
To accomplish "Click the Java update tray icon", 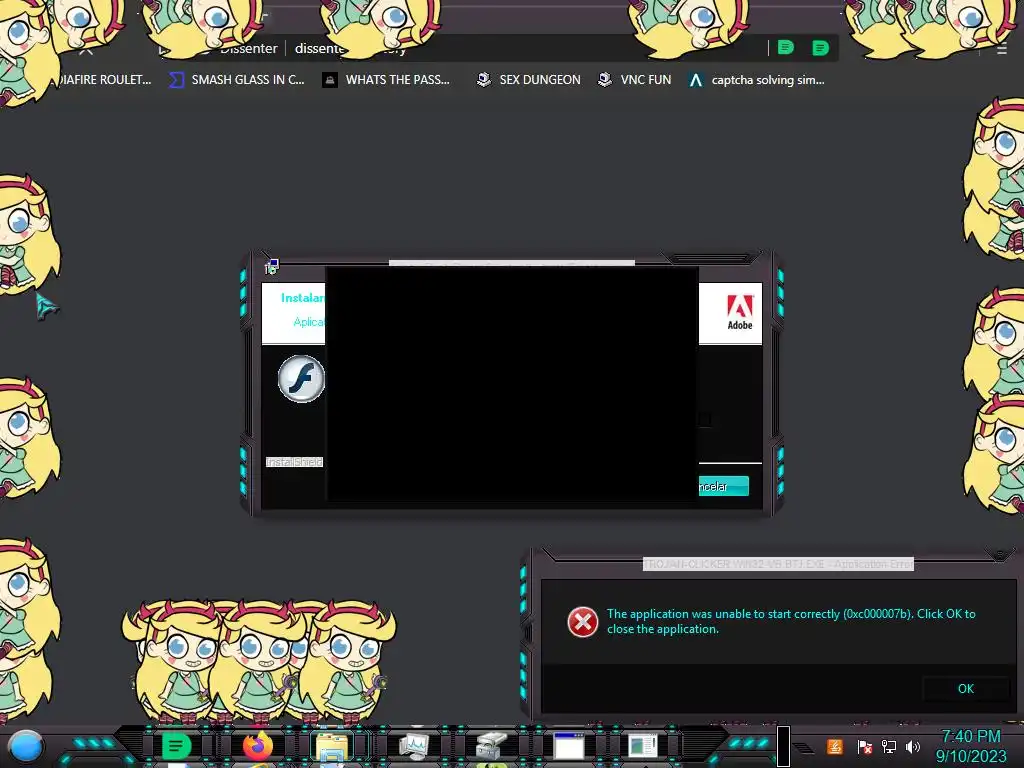I will pos(835,746).
